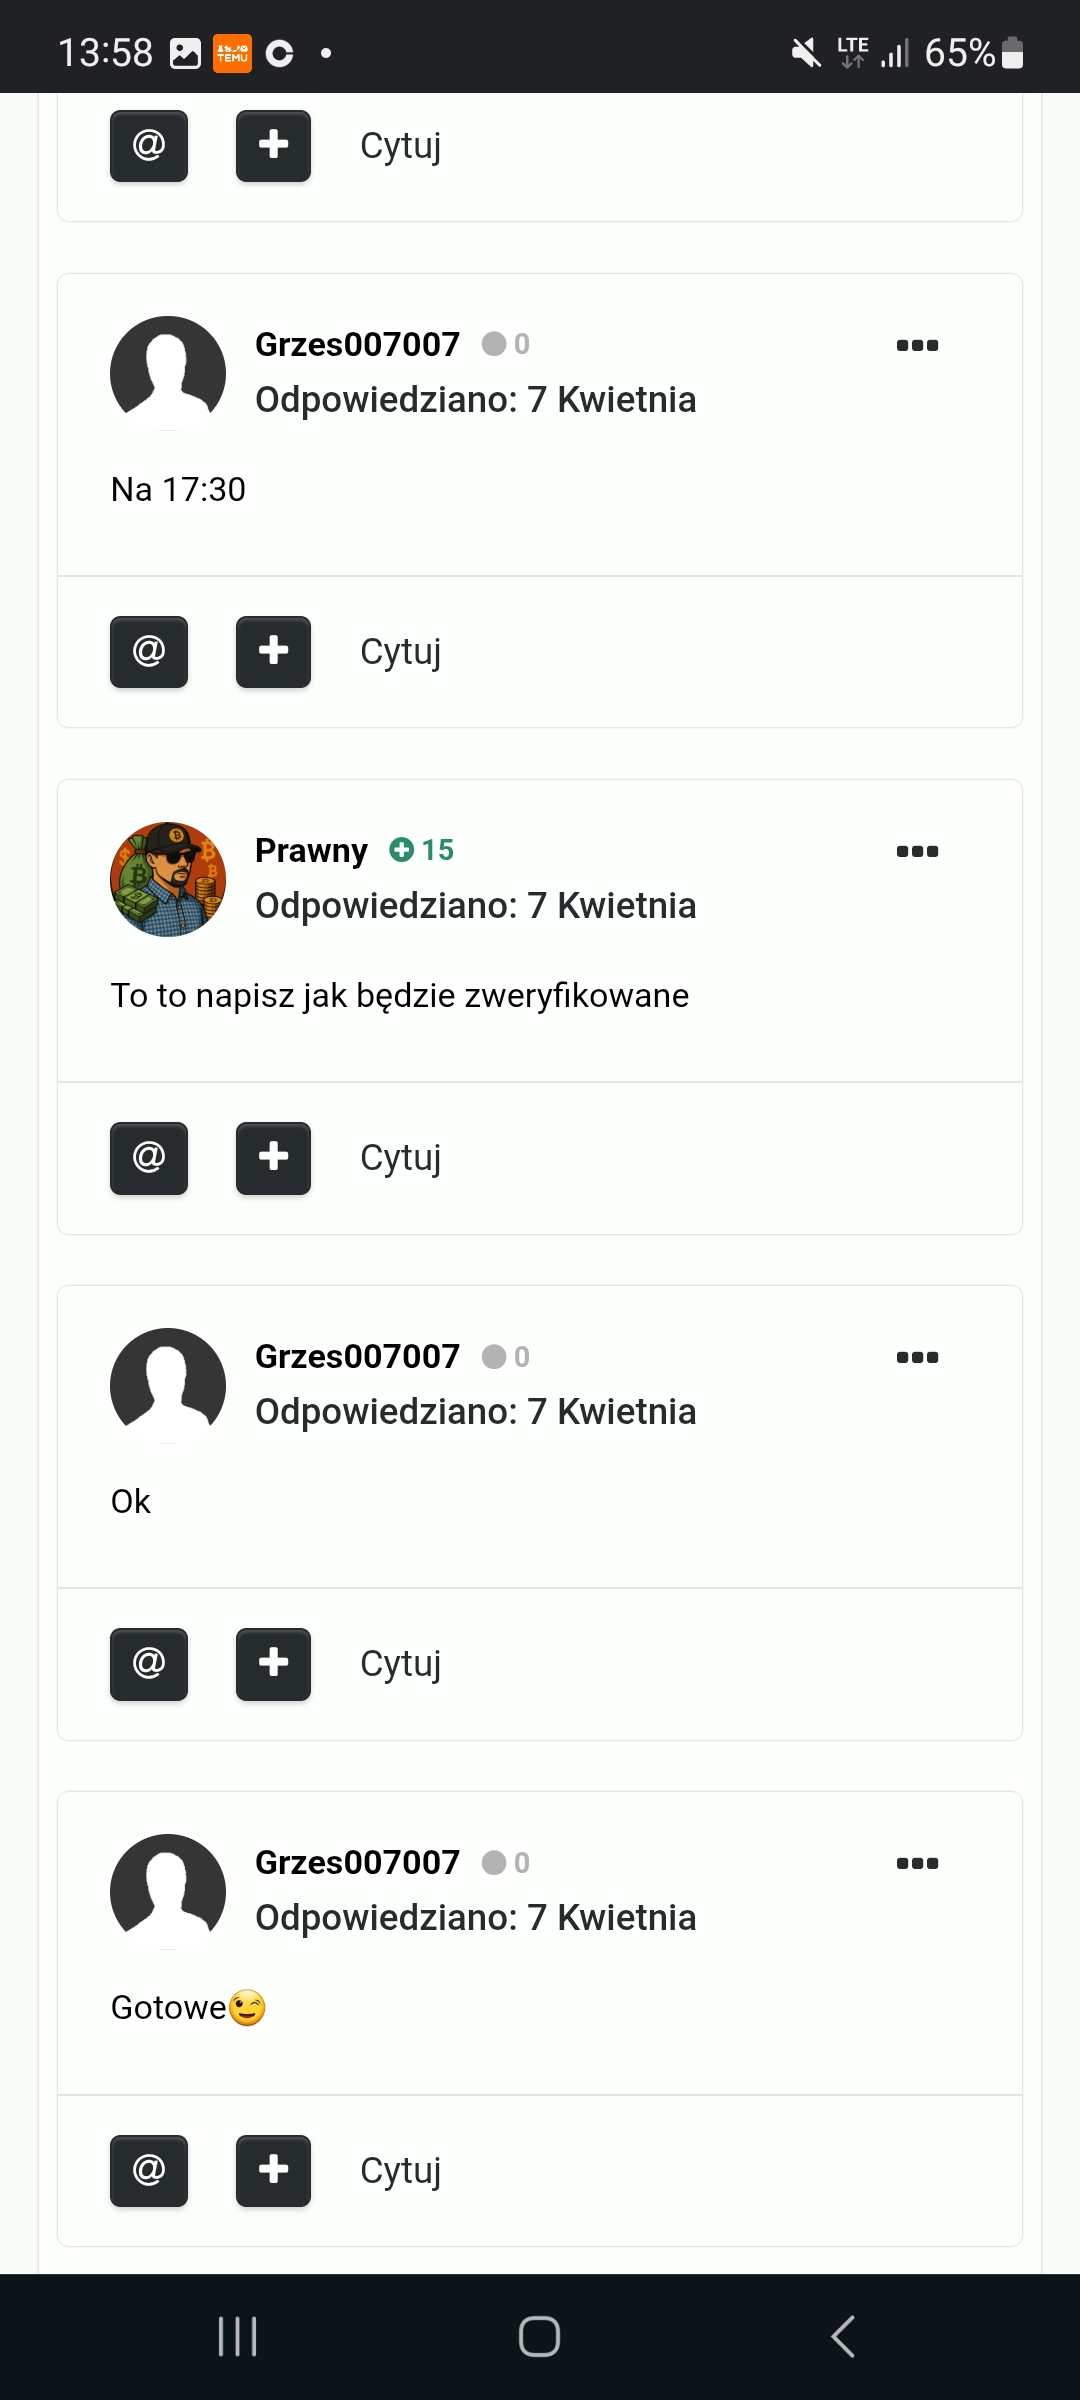Toggle multiquote plus on Prawny's post
Screen dimensions: 1080x2400
click(273, 1158)
